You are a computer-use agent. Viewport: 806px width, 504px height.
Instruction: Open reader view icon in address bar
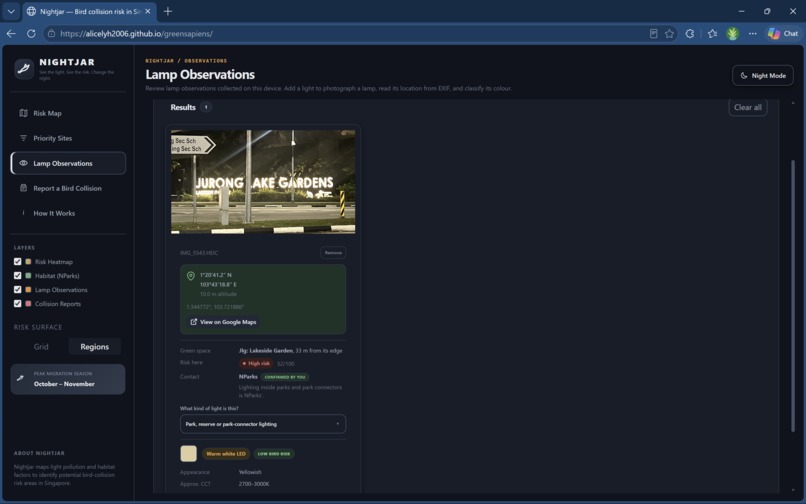(x=653, y=33)
